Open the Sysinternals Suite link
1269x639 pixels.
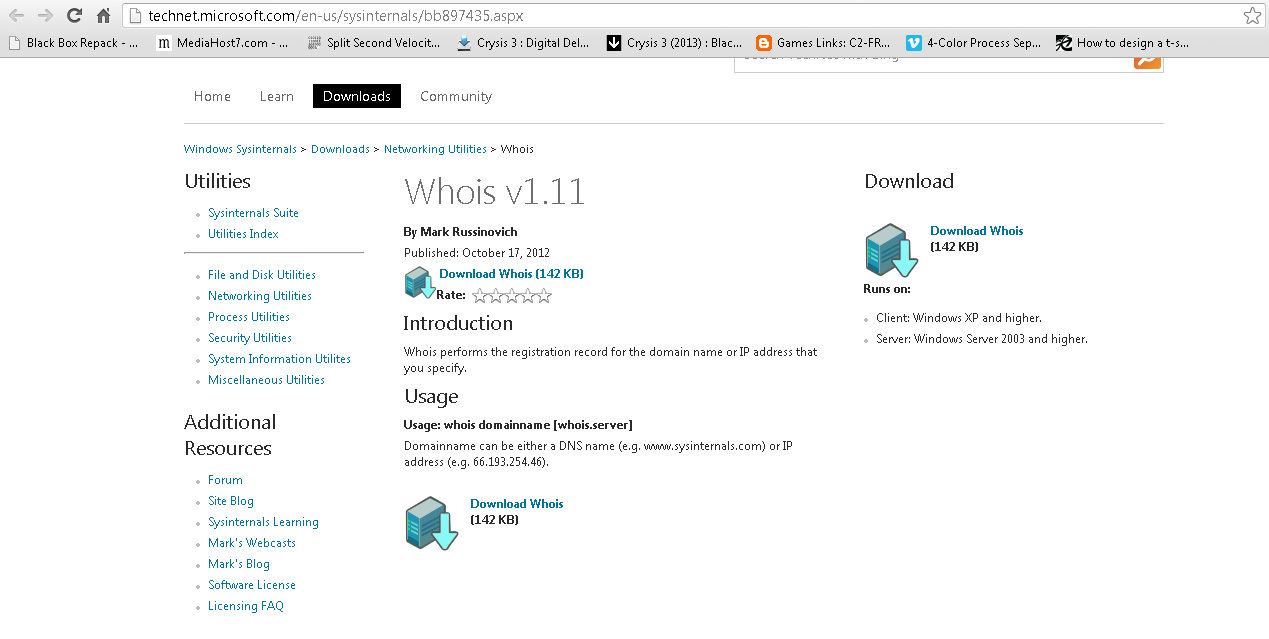click(x=253, y=212)
